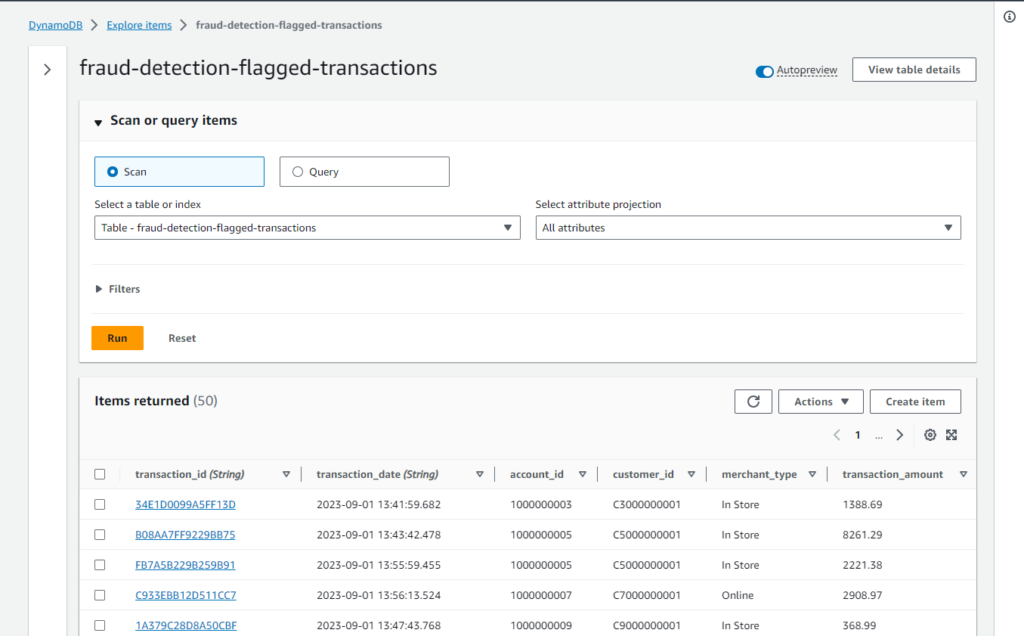This screenshot has width=1024, height=636.
Task: Open the transaction_id column filter
Action: [287, 474]
